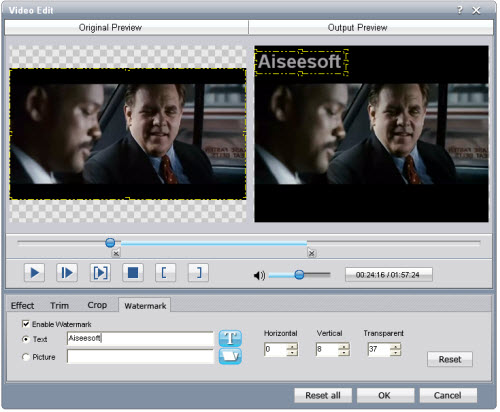The image size is (500, 412).
Task: Open help with the question mark icon
Action: [460, 10]
